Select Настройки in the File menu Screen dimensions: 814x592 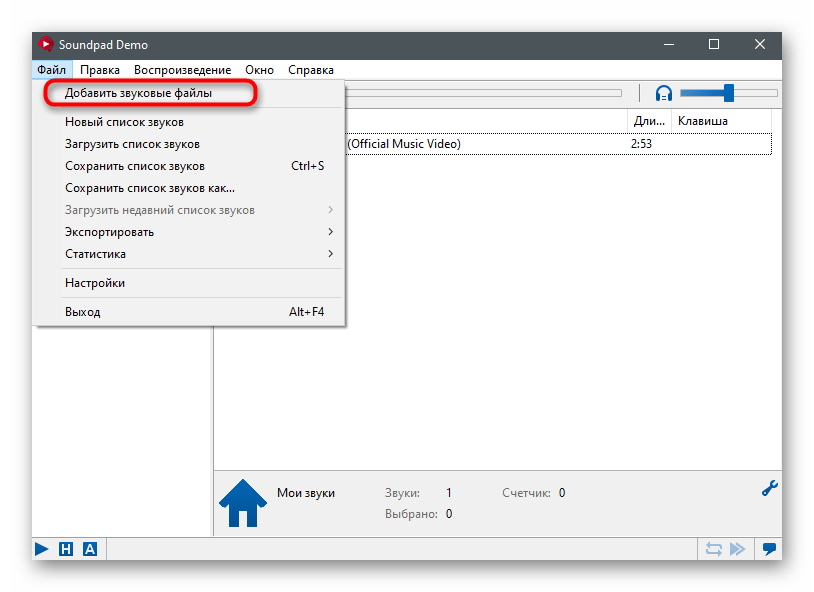[95, 283]
